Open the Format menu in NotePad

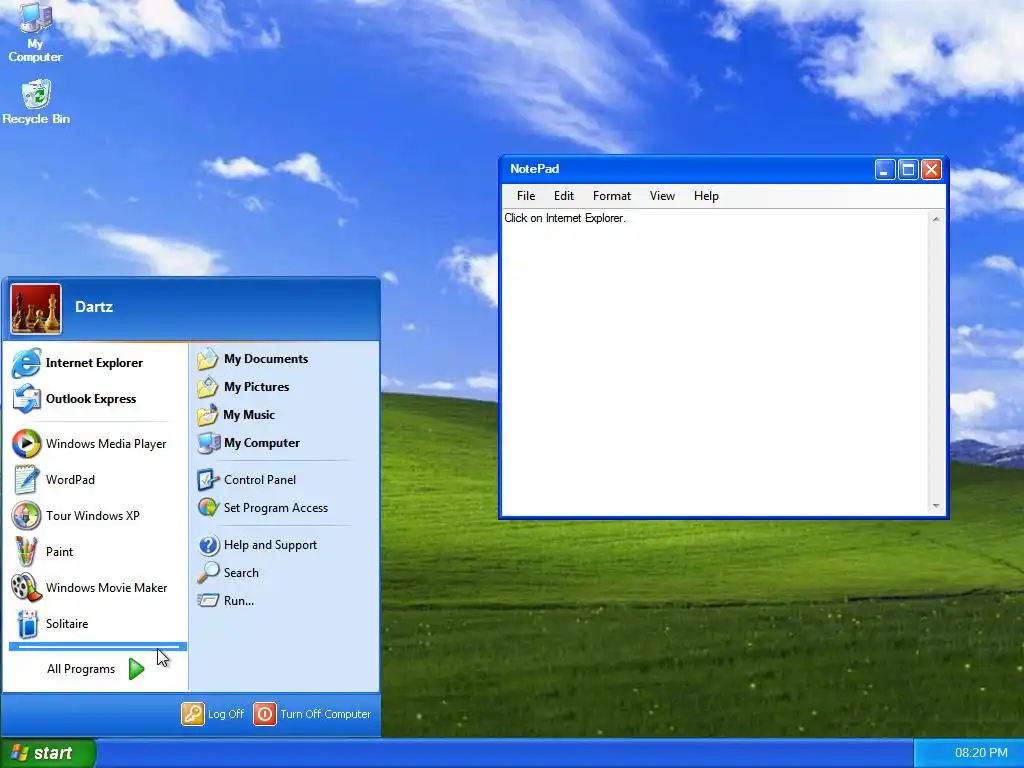click(x=612, y=196)
